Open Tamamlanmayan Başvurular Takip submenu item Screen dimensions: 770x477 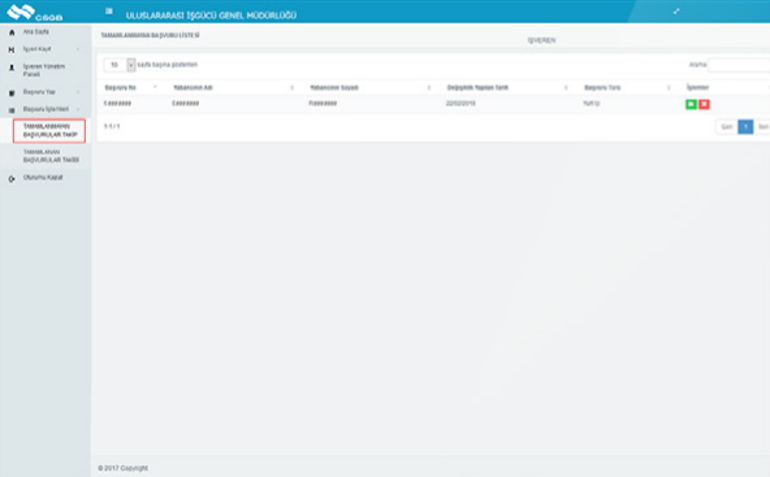[x=50, y=130]
